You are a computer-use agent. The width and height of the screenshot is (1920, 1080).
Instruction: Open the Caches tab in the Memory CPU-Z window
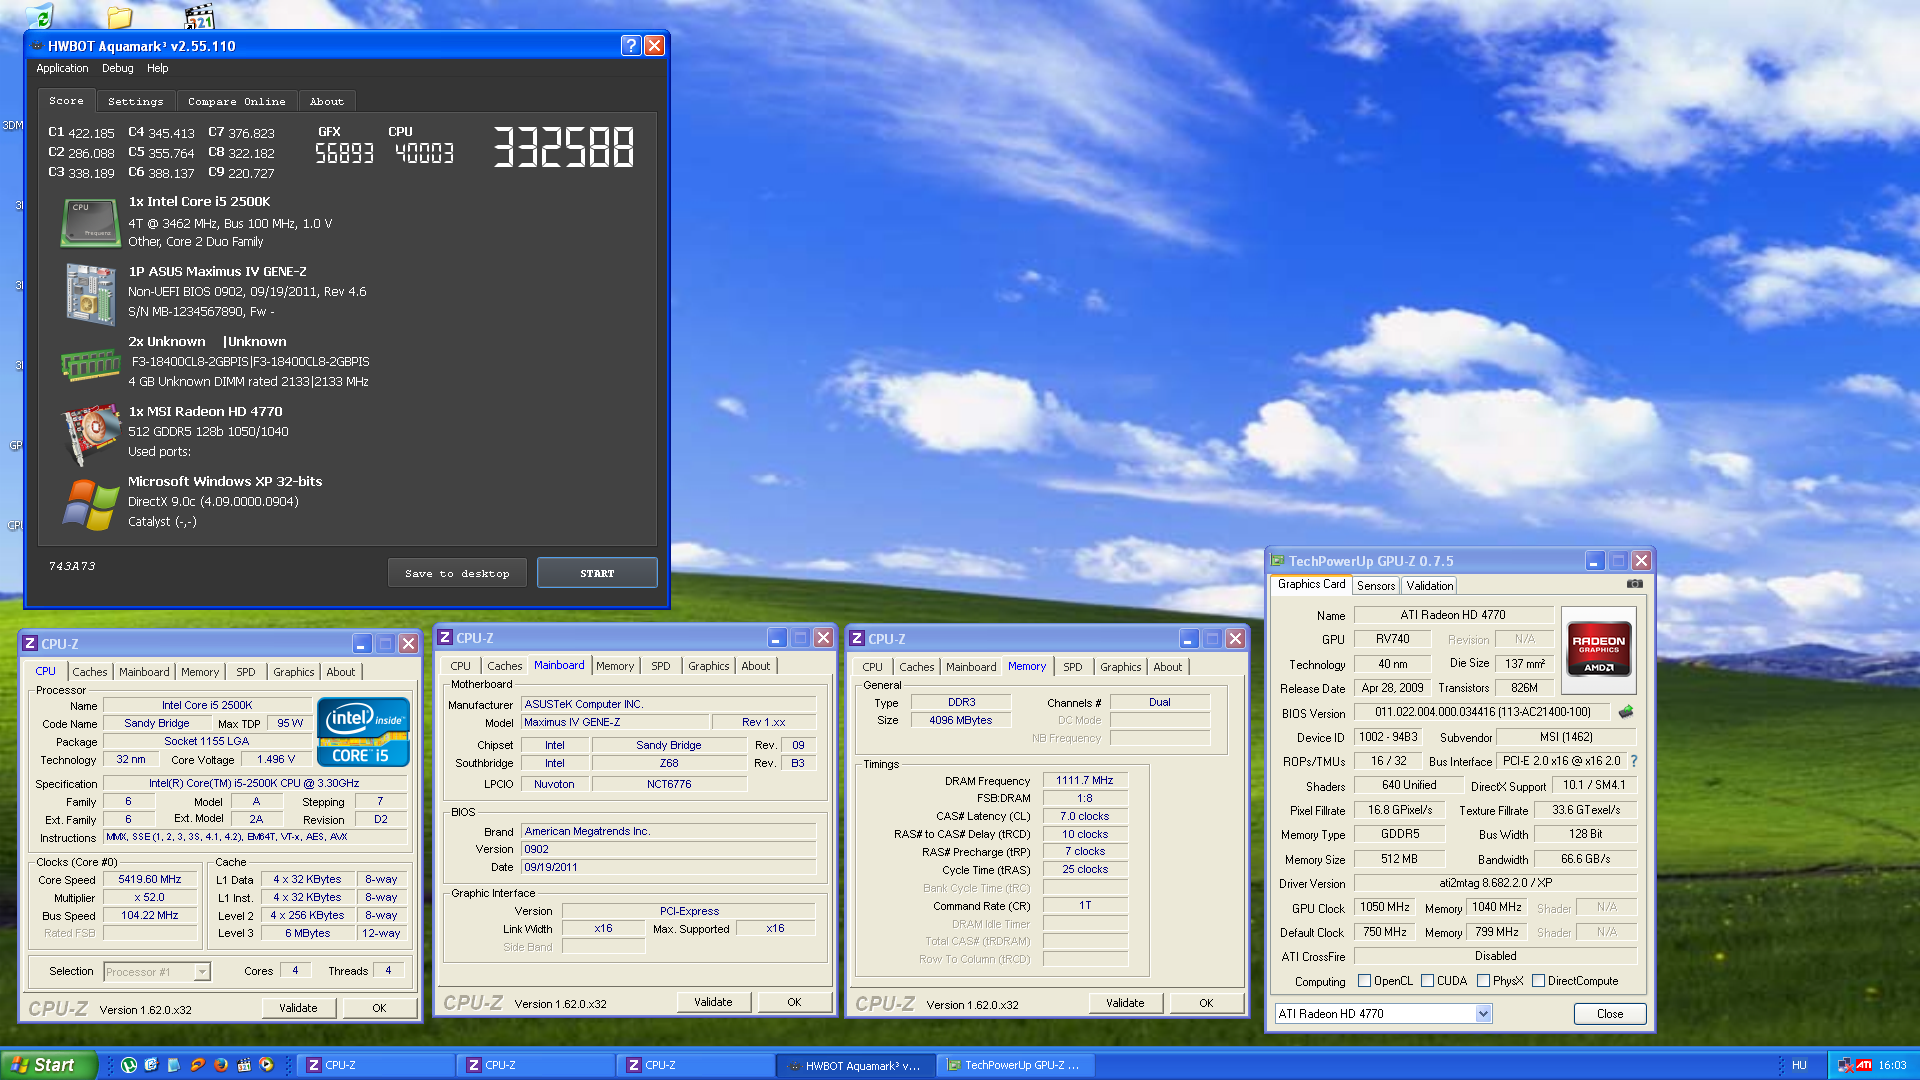tap(916, 667)
